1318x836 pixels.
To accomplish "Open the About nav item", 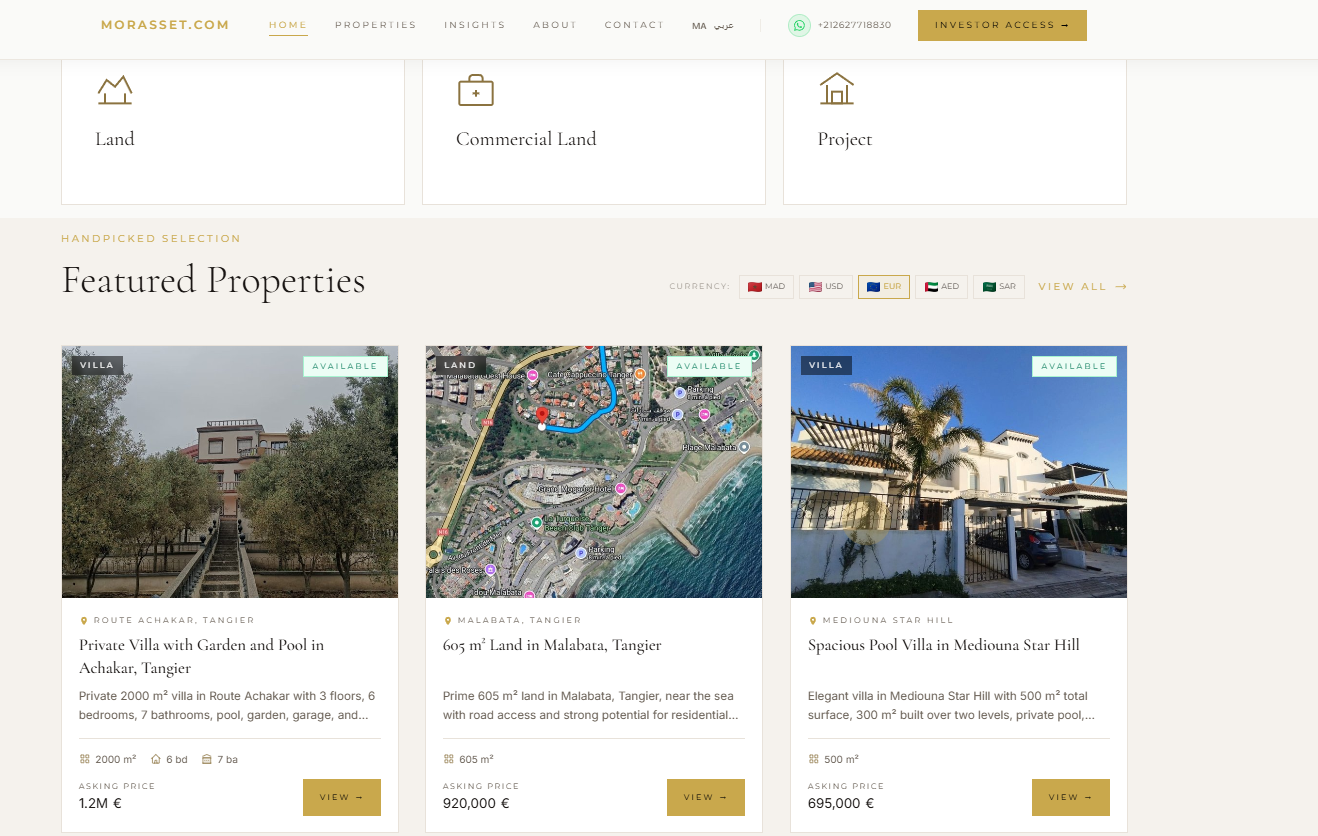I will (x=555, y=25).
